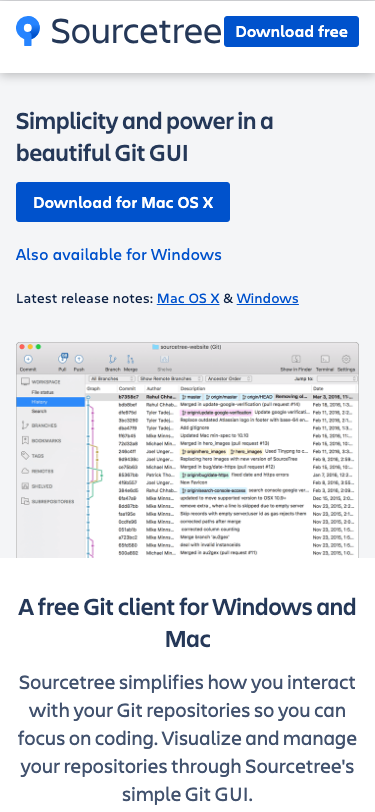Open the Show Remote Branches dropdown

[170, 379]
